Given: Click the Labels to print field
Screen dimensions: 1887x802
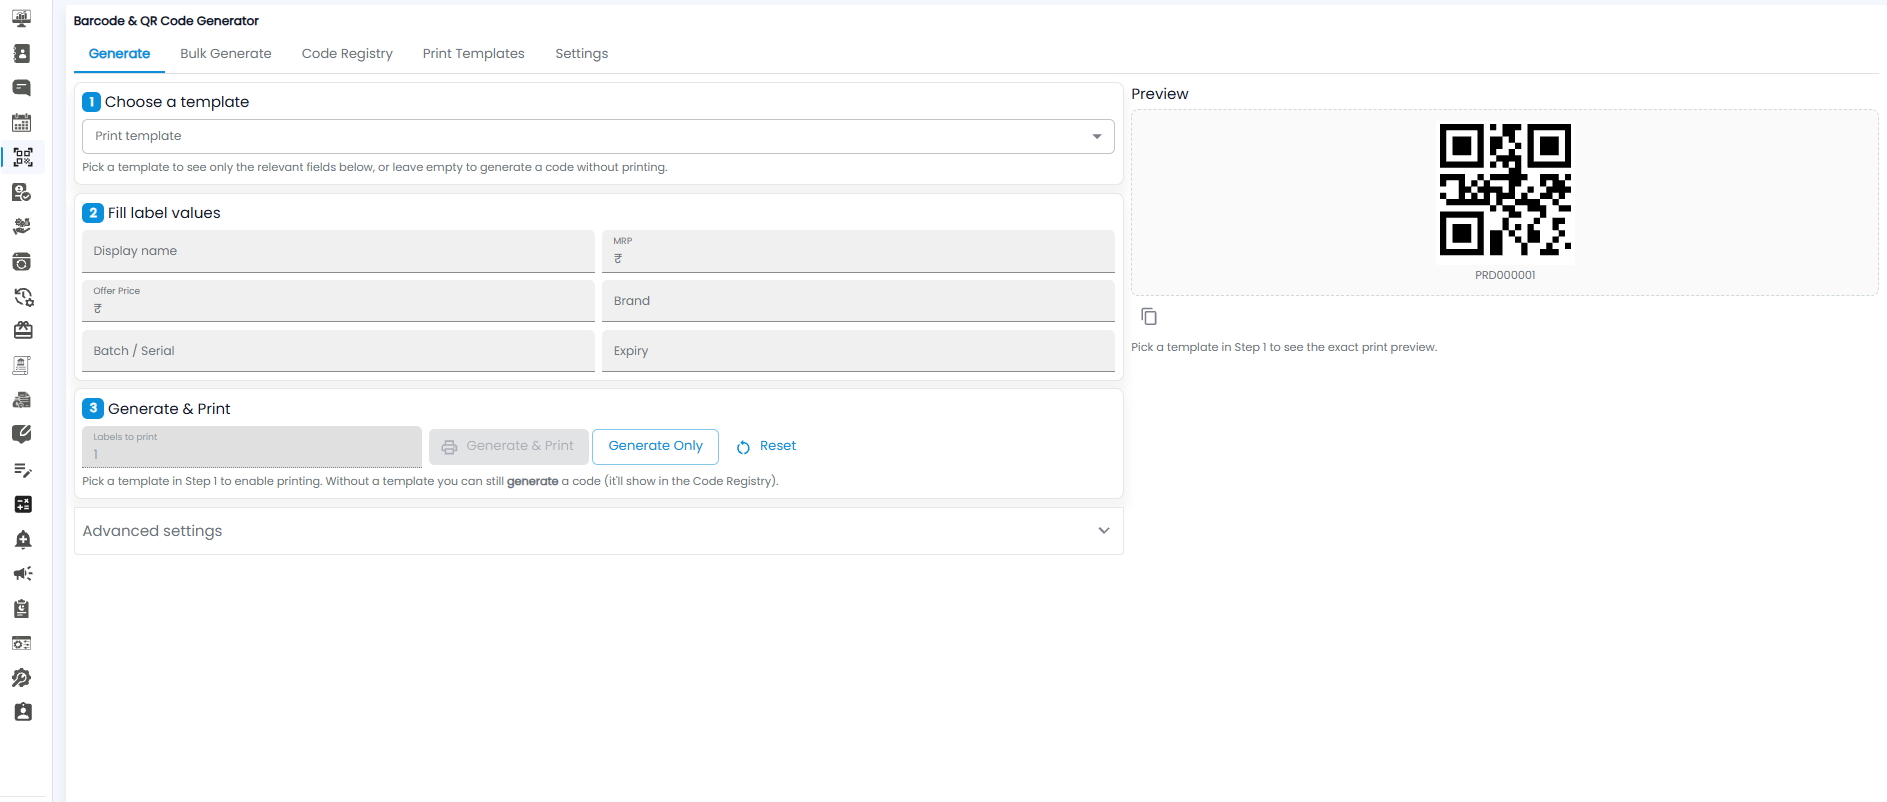Looking at the screenshot, I should click(252, 446).
